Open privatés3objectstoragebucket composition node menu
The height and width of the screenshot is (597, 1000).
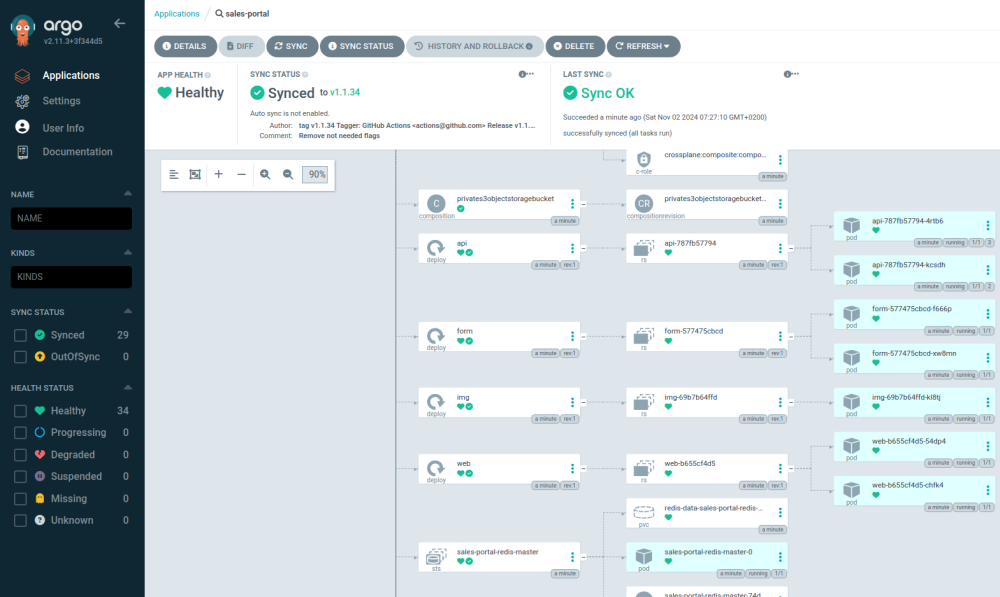[x=572, y=203]
